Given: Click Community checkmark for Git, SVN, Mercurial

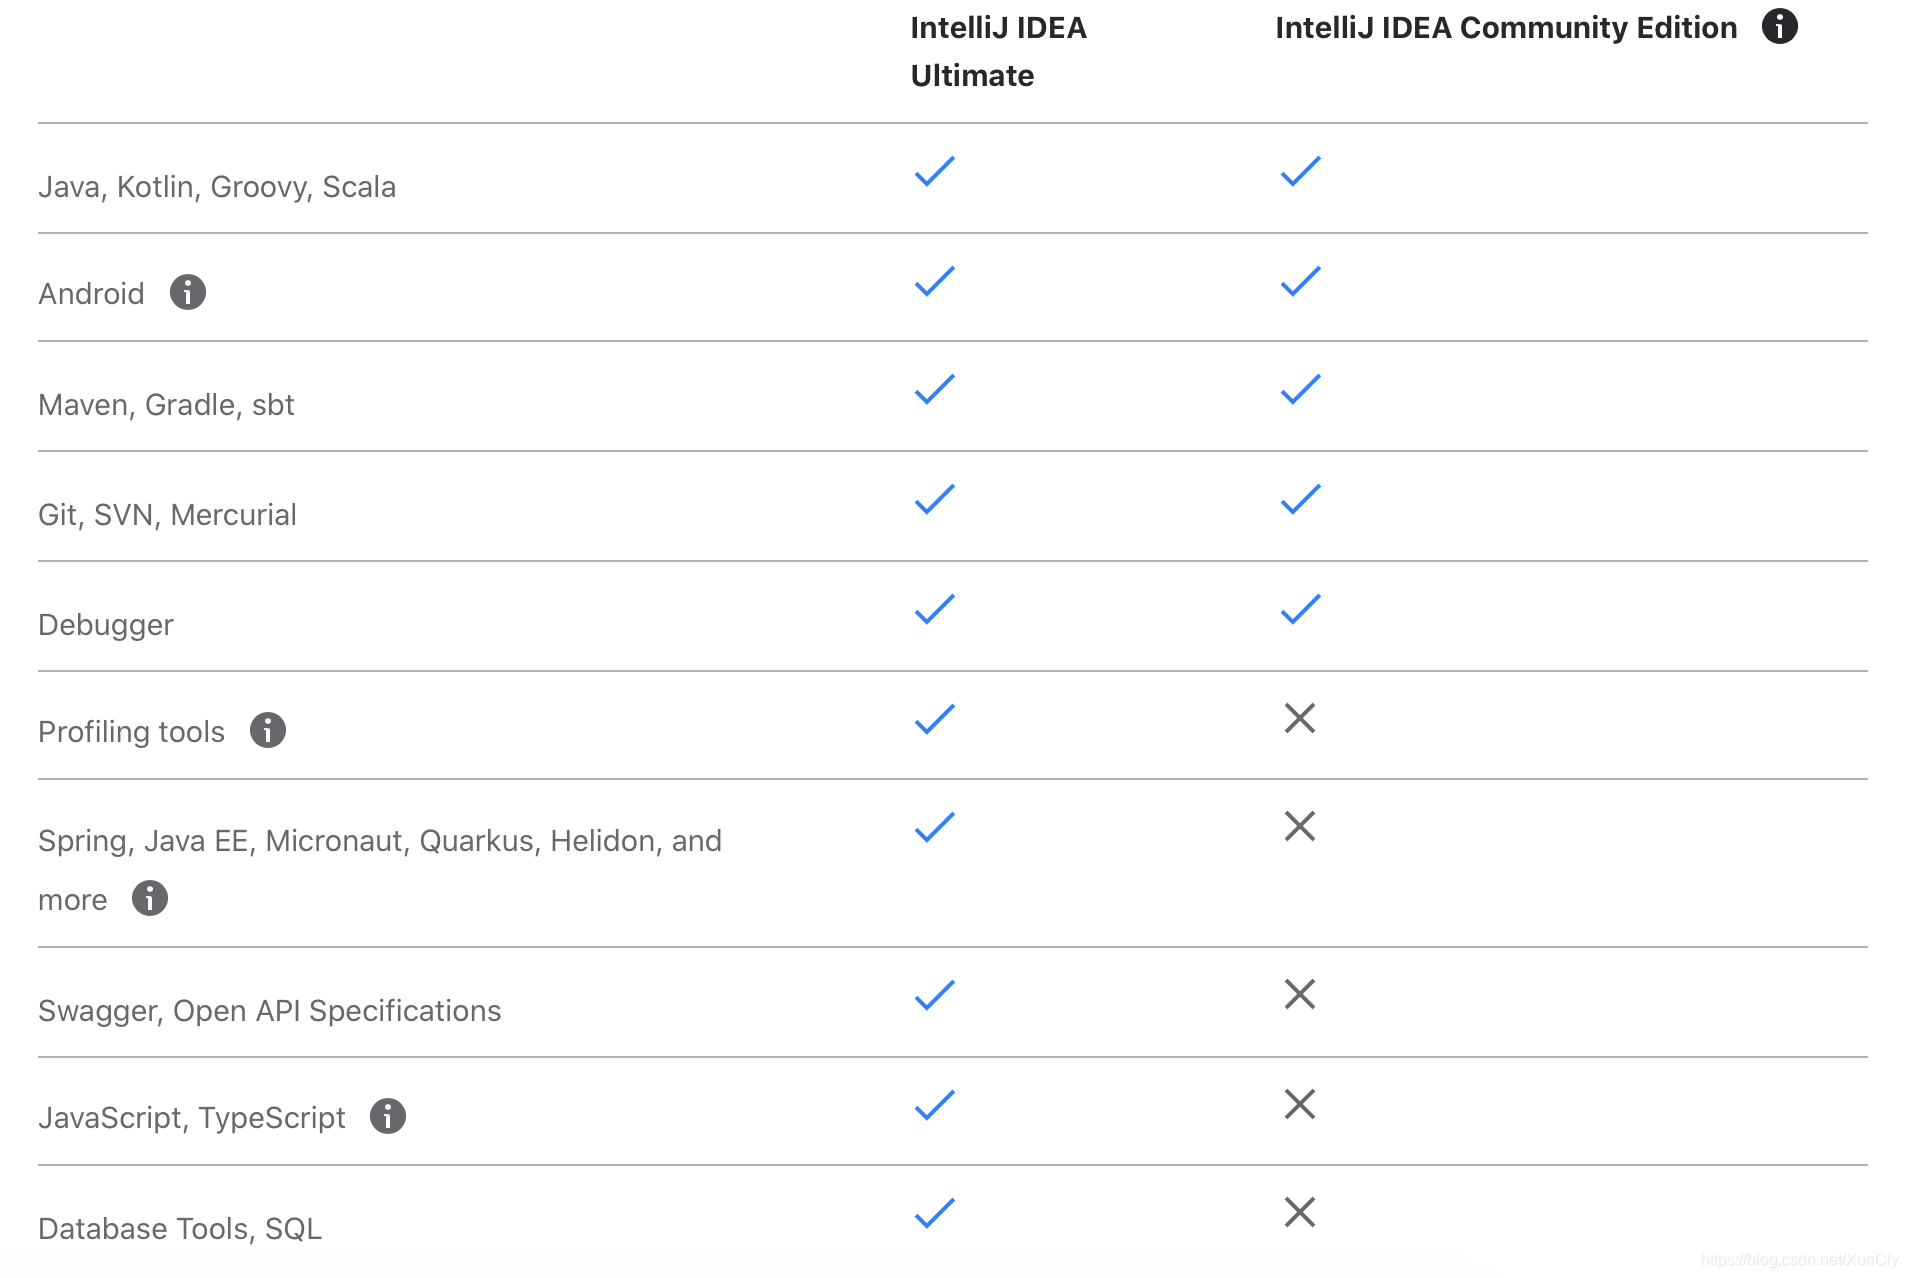Looking at the screenshot, I should click(x=1300, y=499).
